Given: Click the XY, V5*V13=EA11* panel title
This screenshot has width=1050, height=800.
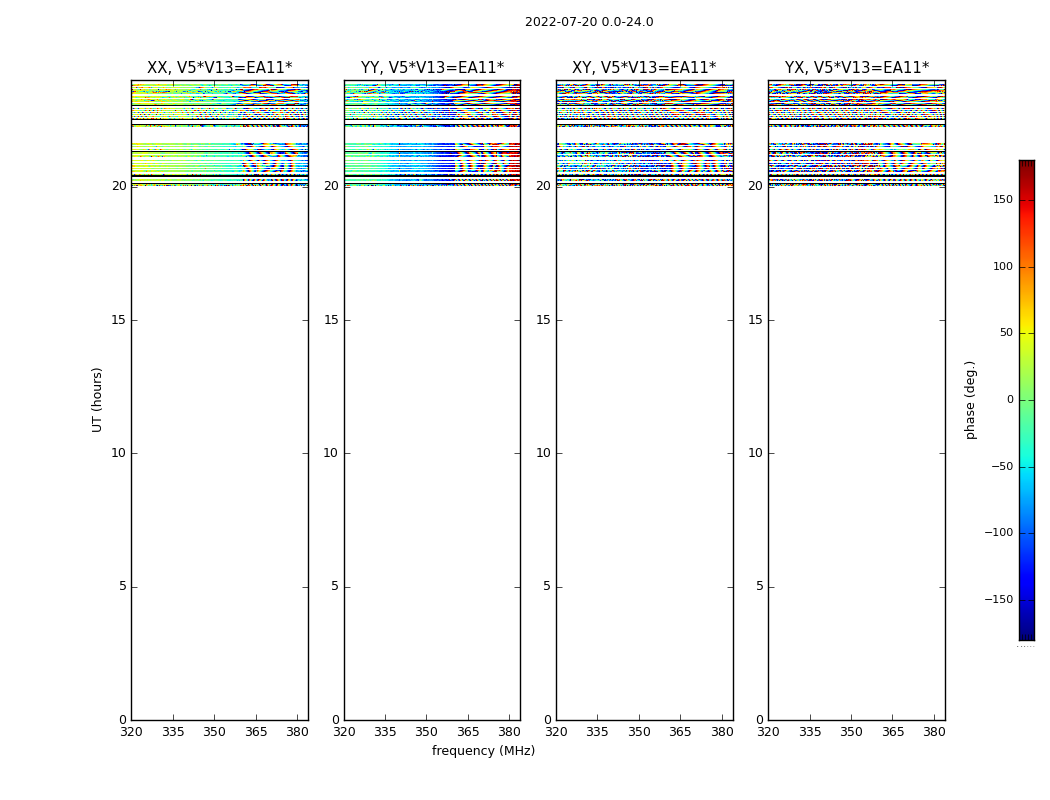Looking at the screenshot, I should click(x=644, y=68).
